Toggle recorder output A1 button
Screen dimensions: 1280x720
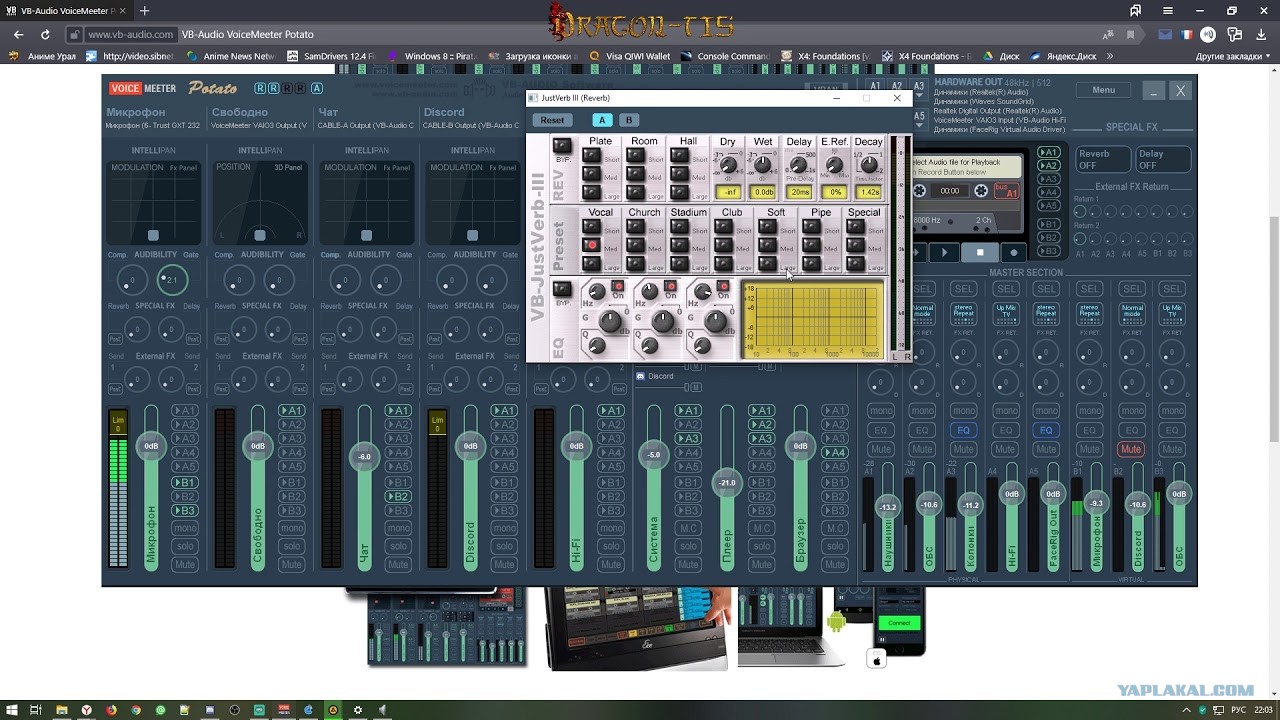(x=1048, y=153)
